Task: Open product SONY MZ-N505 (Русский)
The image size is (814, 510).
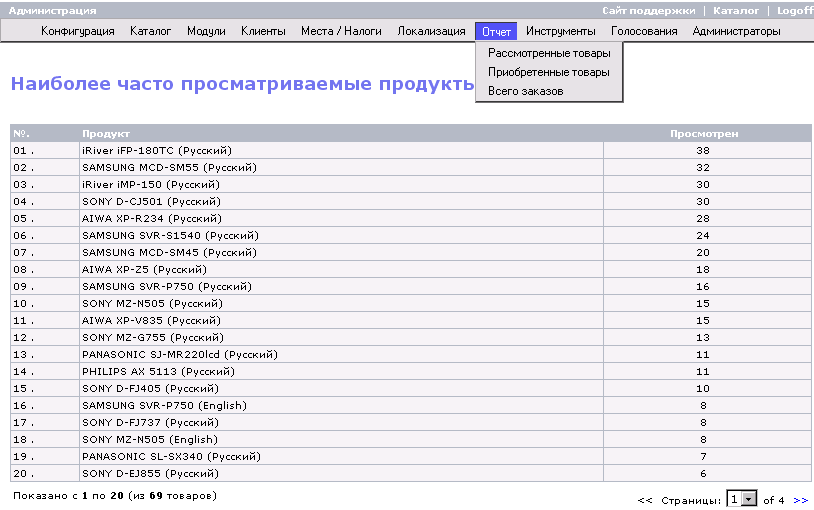Action: click(x=152, y=303)
